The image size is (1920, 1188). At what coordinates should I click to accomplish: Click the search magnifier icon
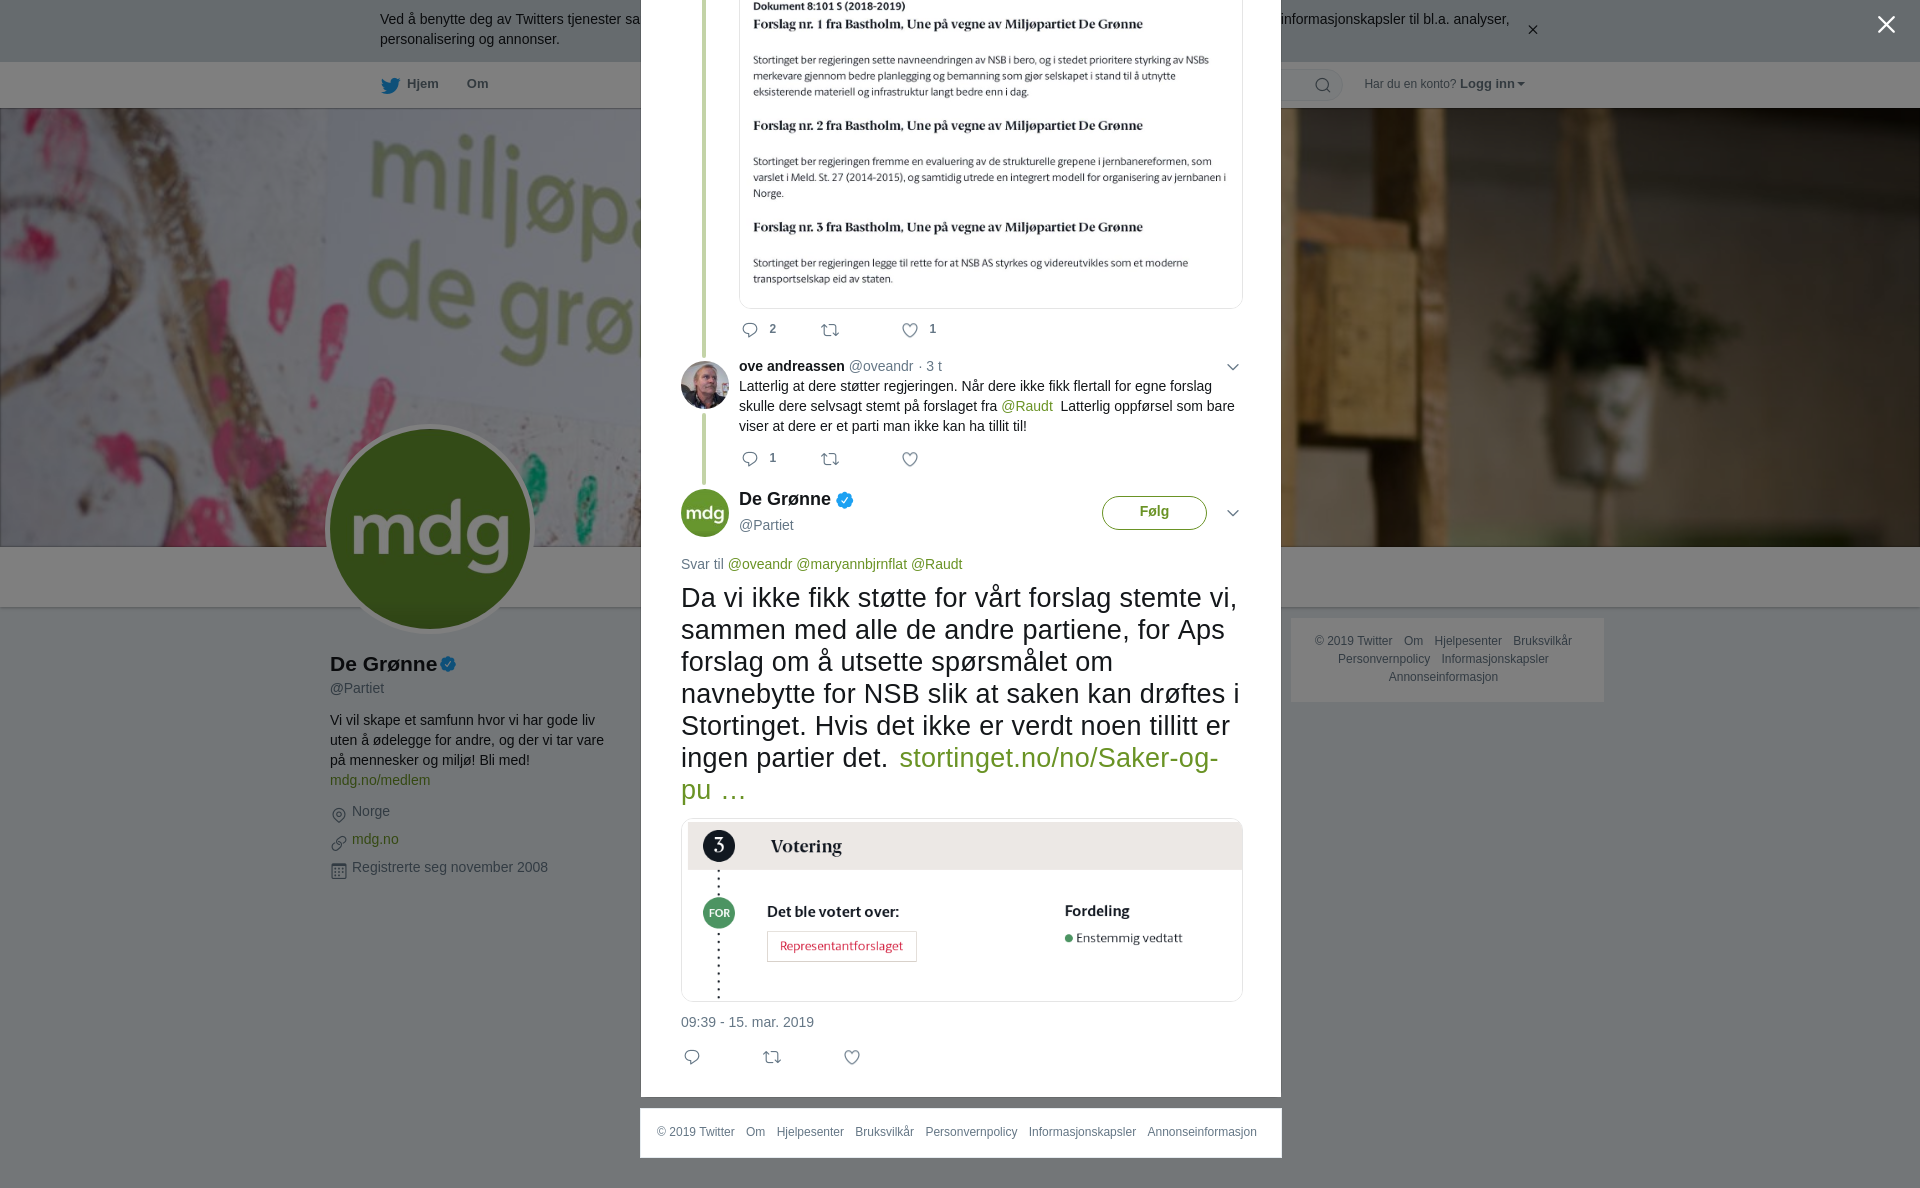point(1323,85)
